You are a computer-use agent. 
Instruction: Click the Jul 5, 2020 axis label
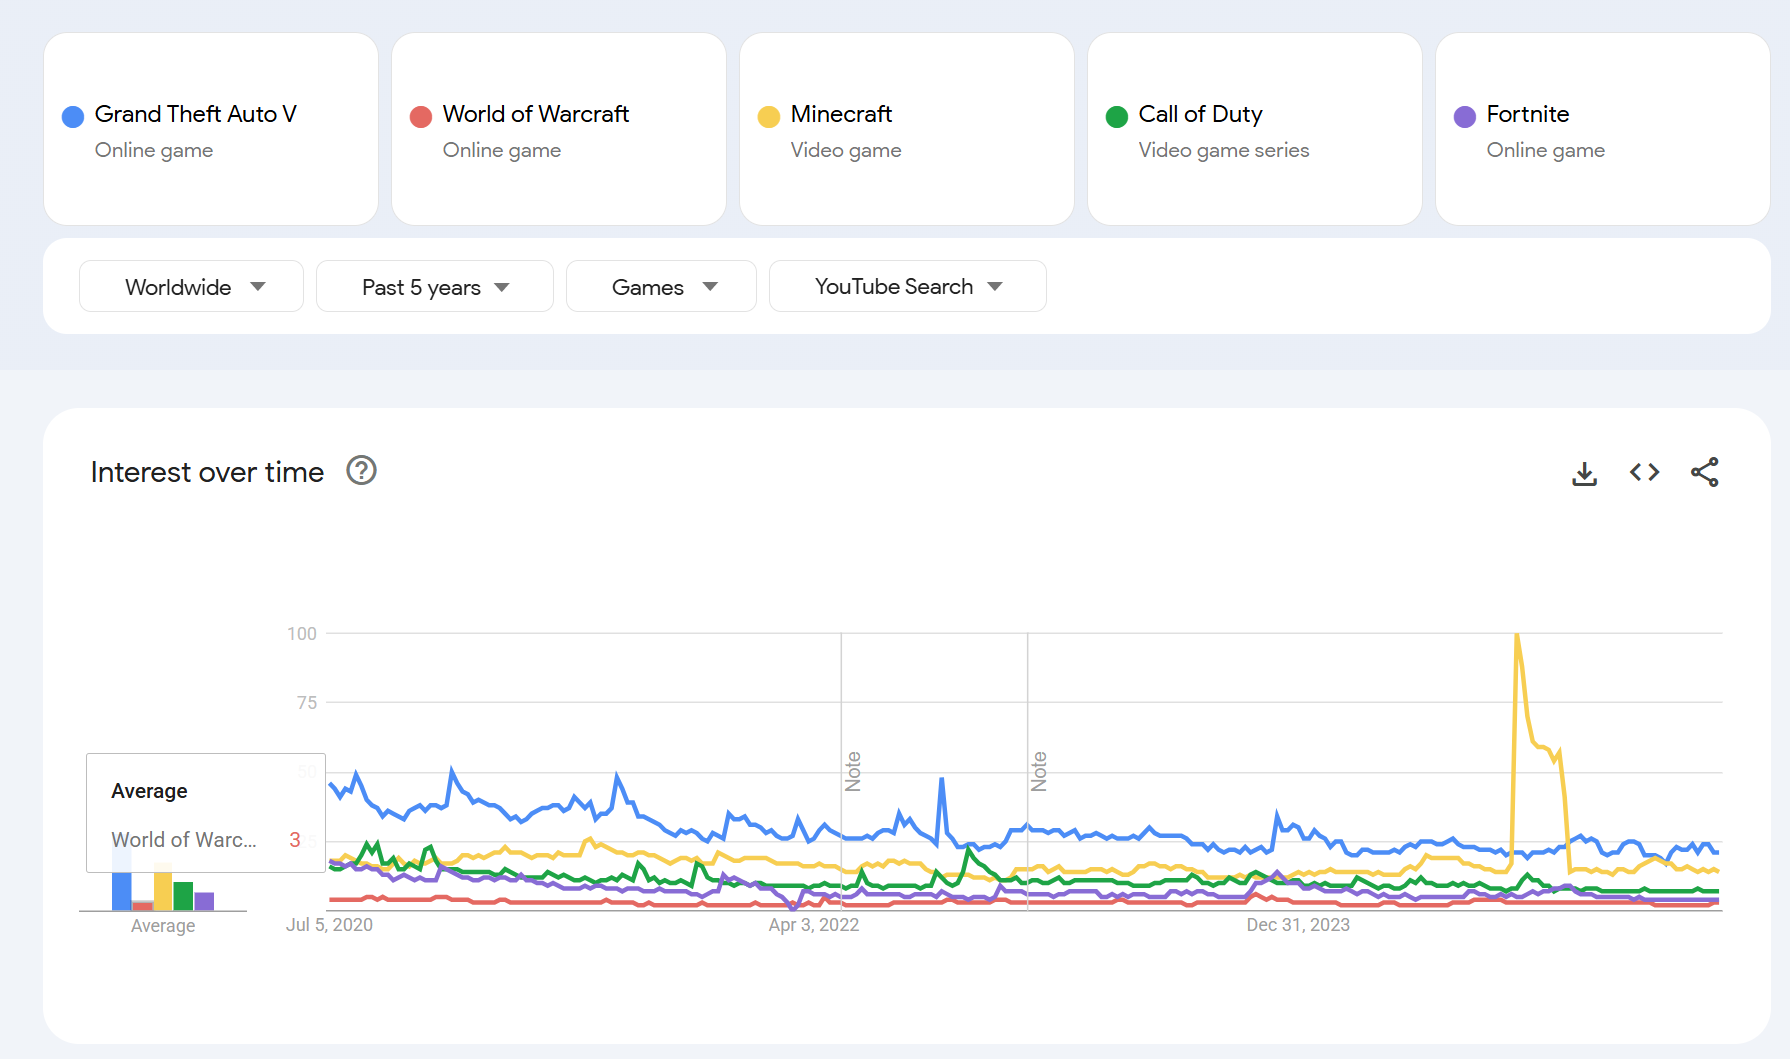[x=329, y=925]
